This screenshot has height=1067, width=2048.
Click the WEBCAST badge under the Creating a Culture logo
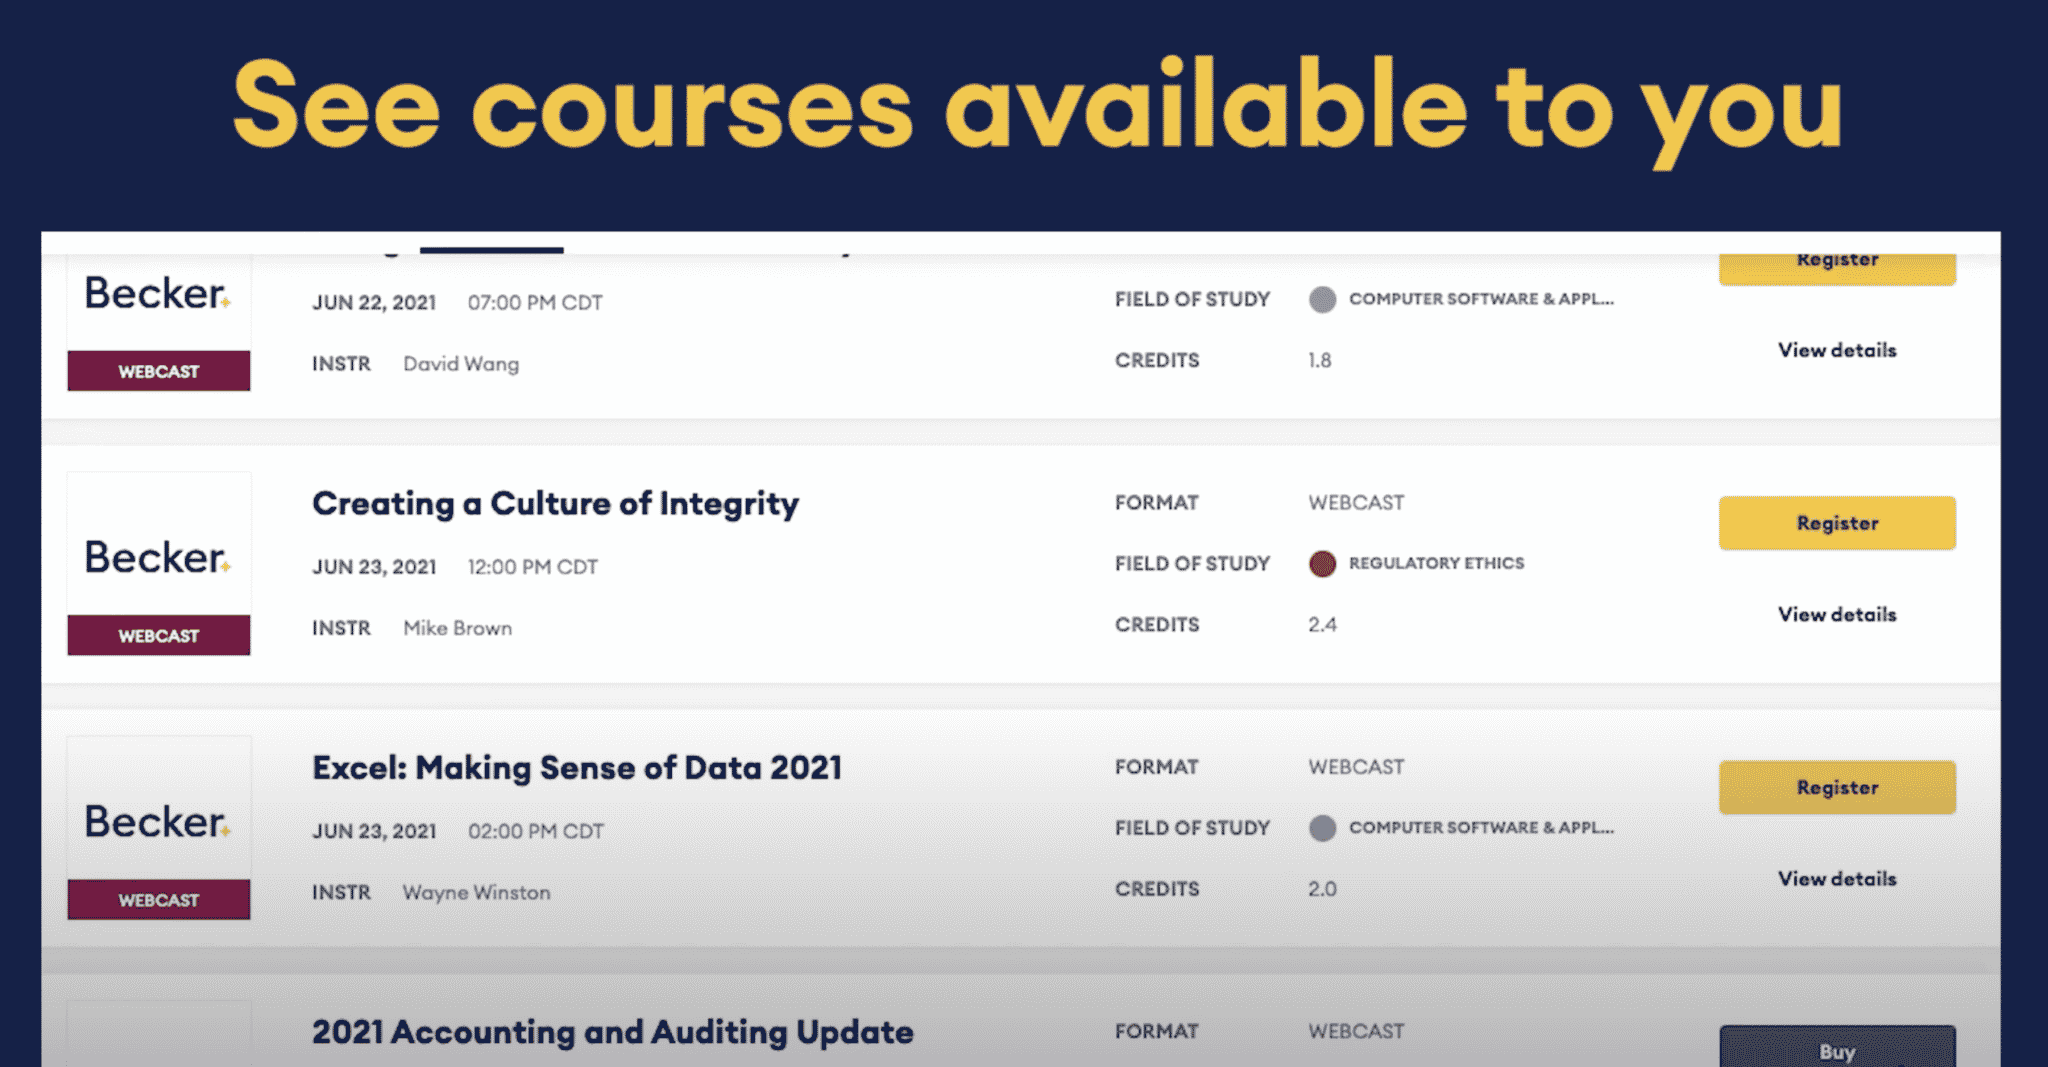[x=159, y=635]
